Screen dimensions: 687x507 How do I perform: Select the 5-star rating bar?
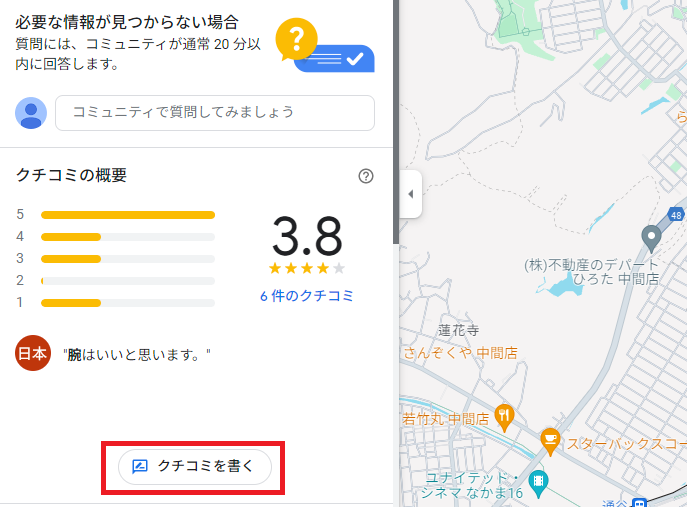128,215
